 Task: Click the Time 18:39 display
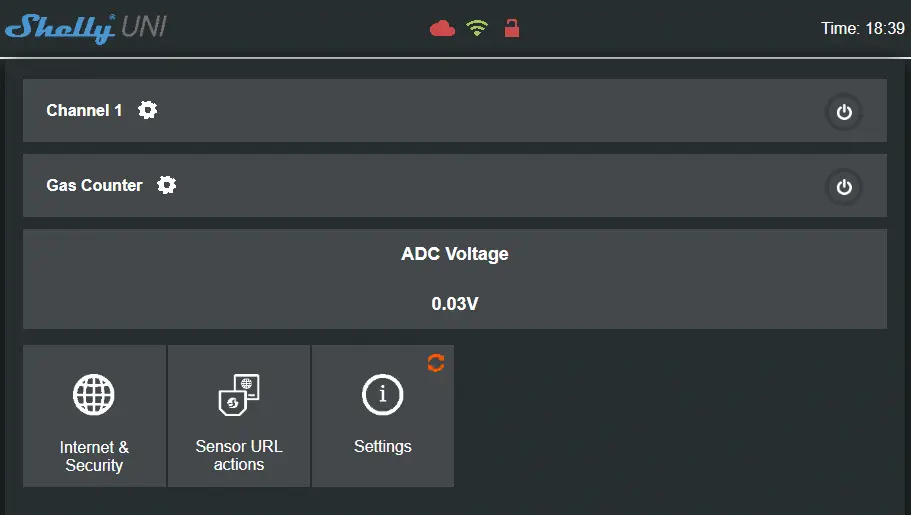pos(863,28)
